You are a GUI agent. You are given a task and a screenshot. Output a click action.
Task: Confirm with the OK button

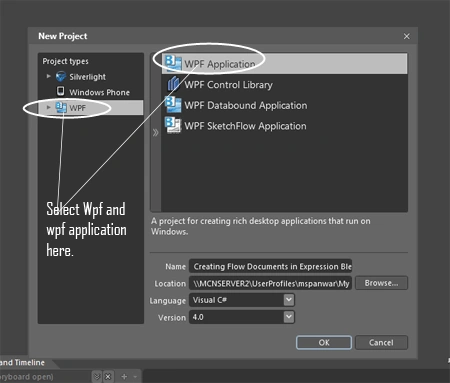[324, 343]
